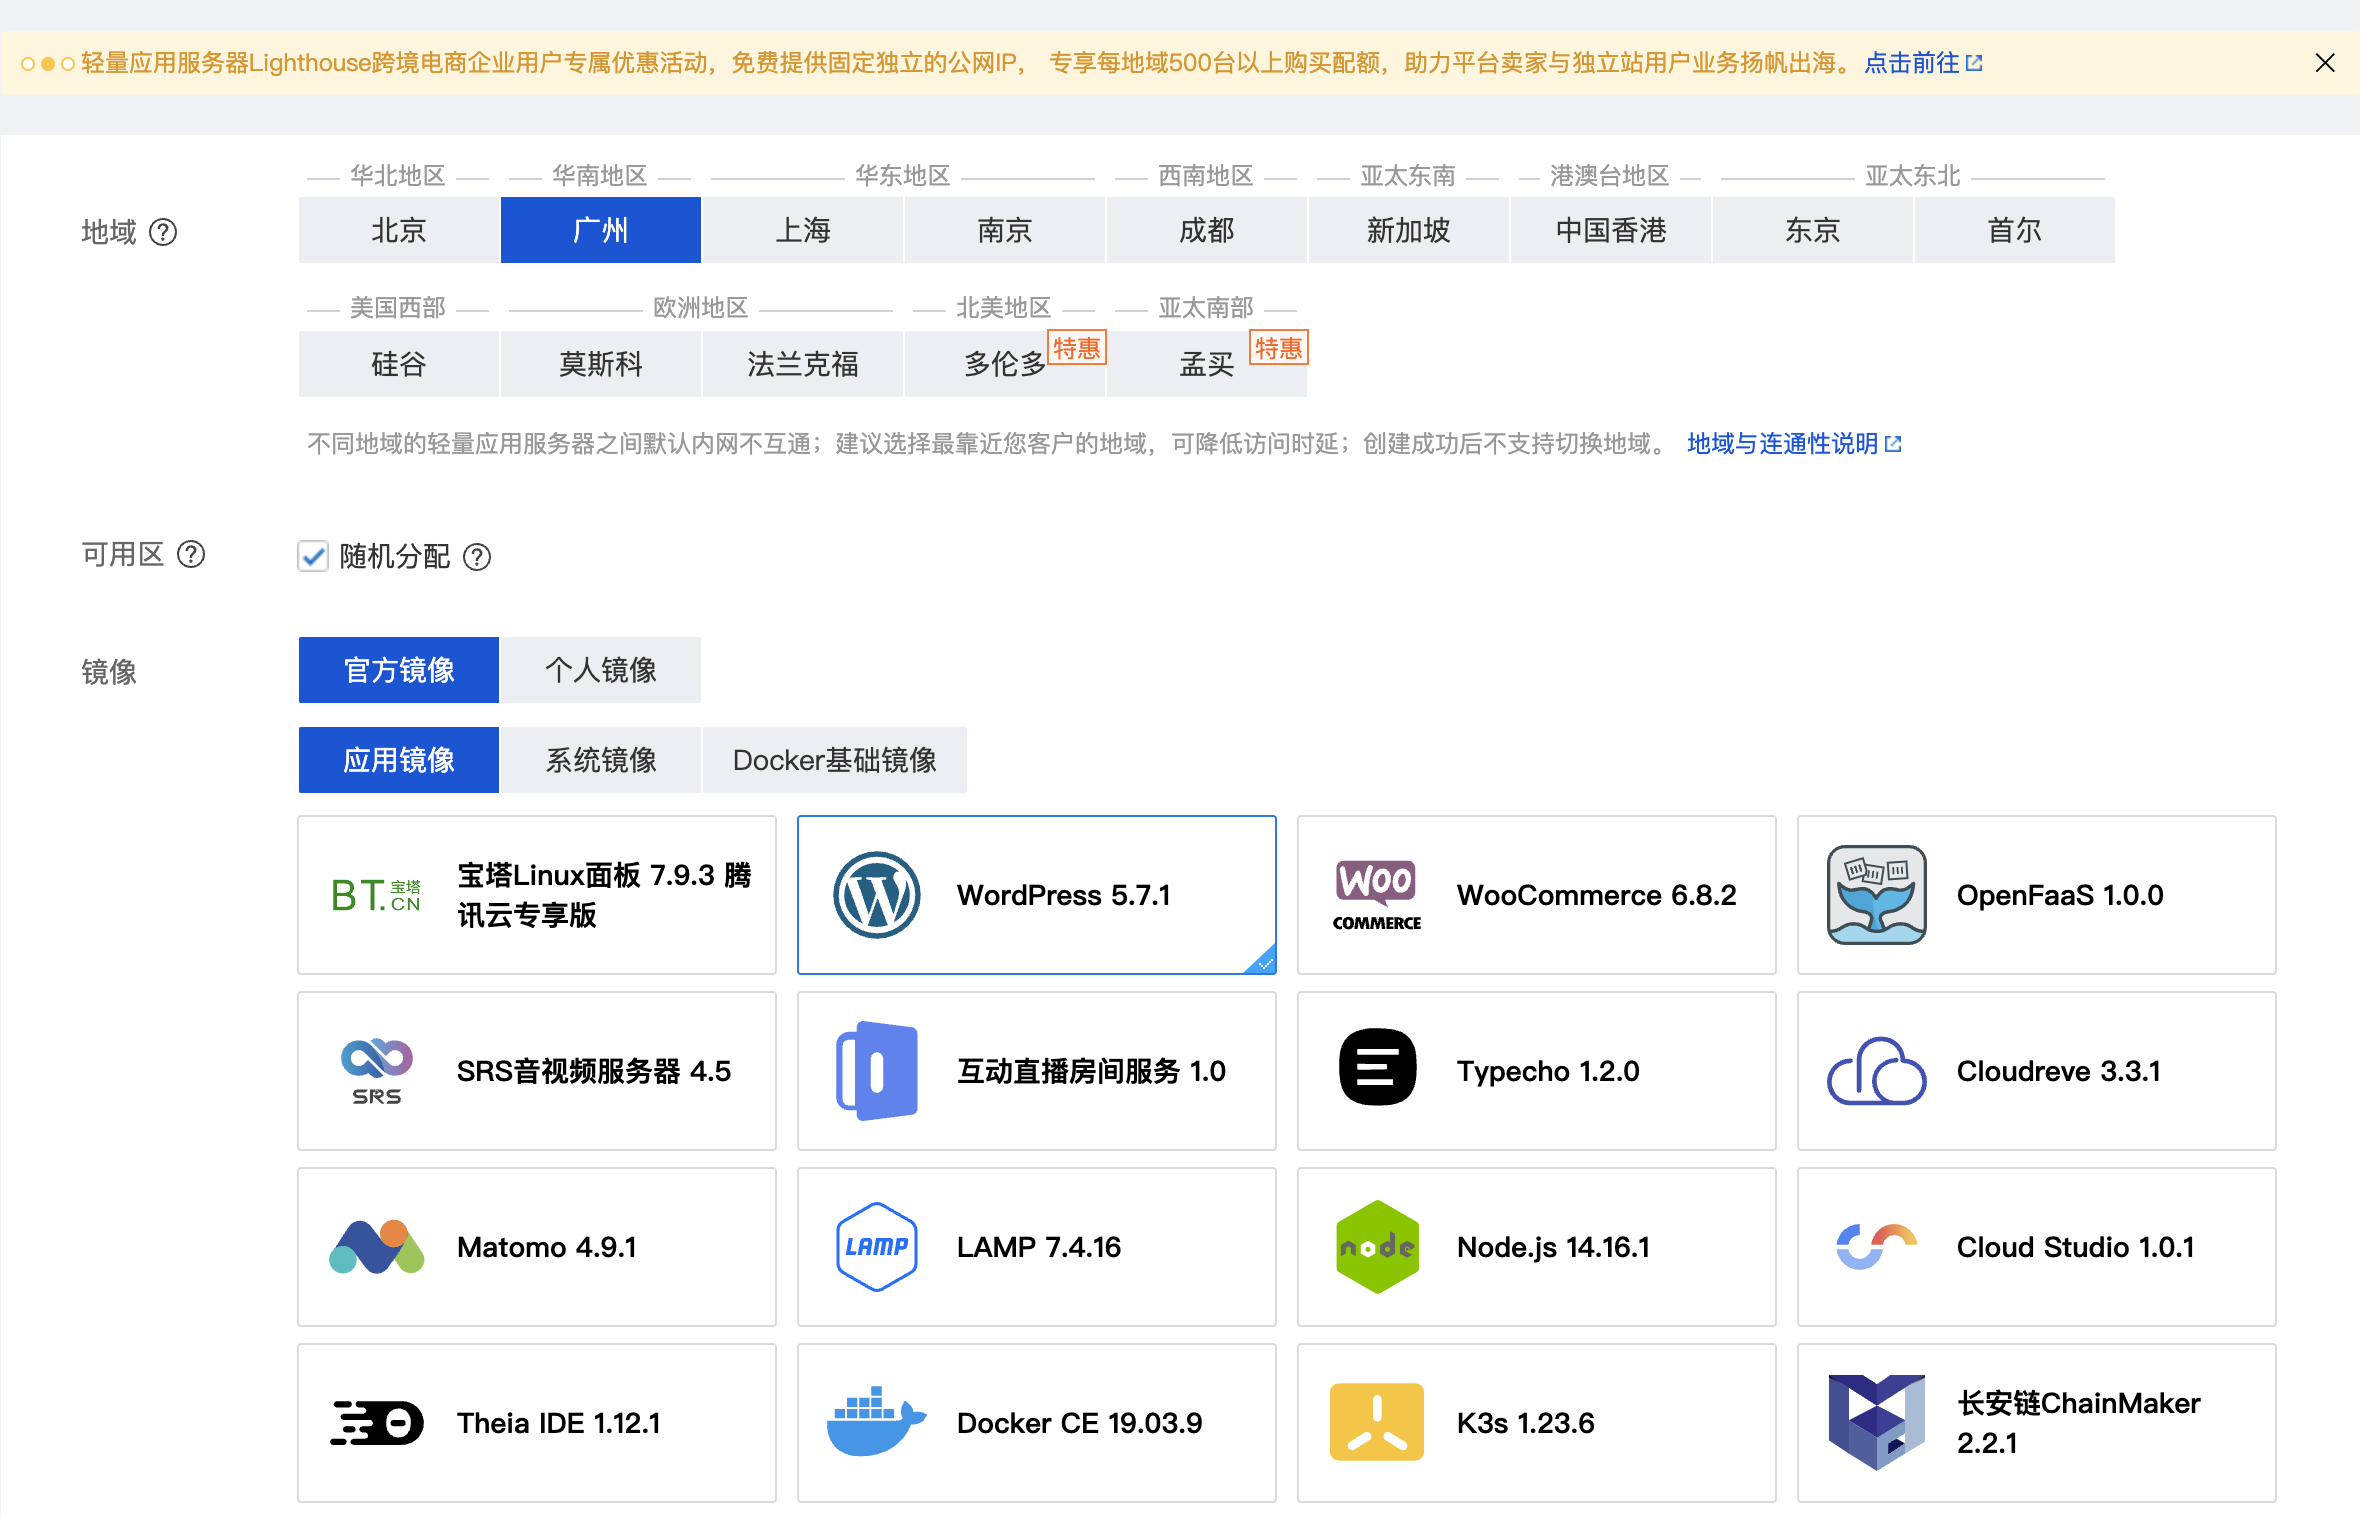Select 长安链ChainMaker 2.2.1 image label
The width and height of the screenshot is (2360, 1518).
(x=2079, y=1423)
